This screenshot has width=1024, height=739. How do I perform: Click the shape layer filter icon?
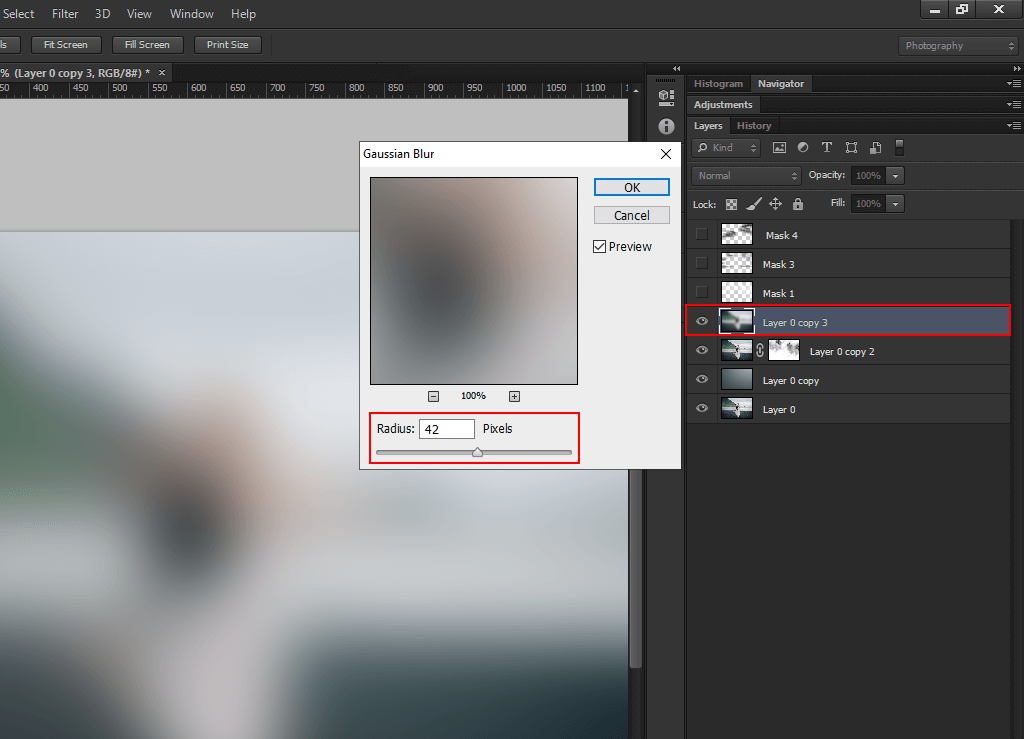pyautogui.click(x=851, y=148)
